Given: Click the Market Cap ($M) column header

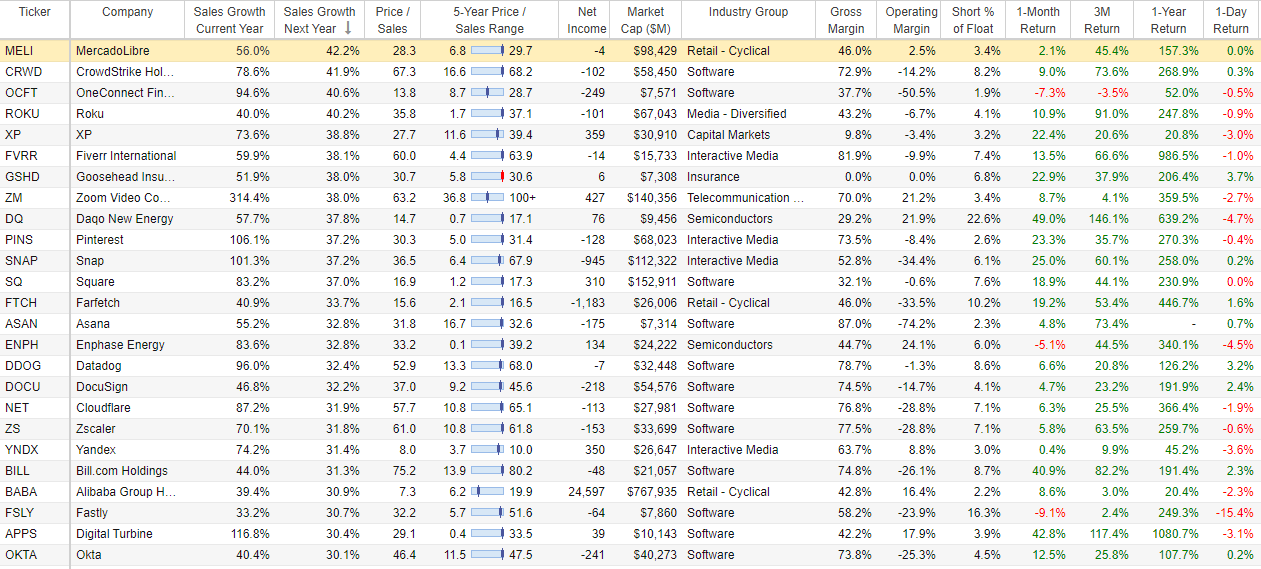Looking at the screenshot, I should tap(647, 20).
